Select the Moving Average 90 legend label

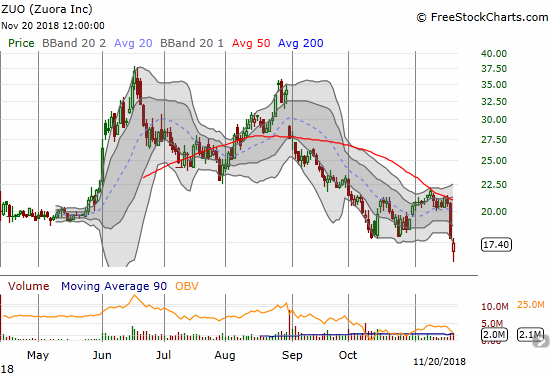click(114, 286)
